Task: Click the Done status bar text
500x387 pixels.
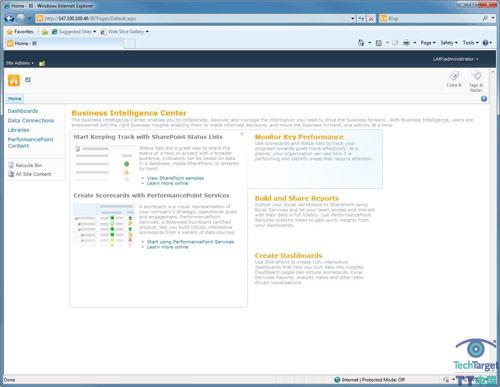Action: coord(9,380)
